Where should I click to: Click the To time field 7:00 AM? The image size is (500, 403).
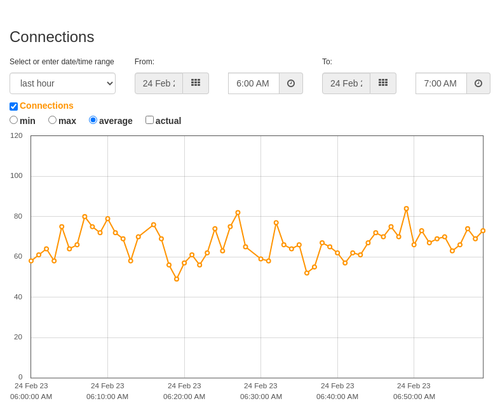pyautogui.click(x=441, y=83)
